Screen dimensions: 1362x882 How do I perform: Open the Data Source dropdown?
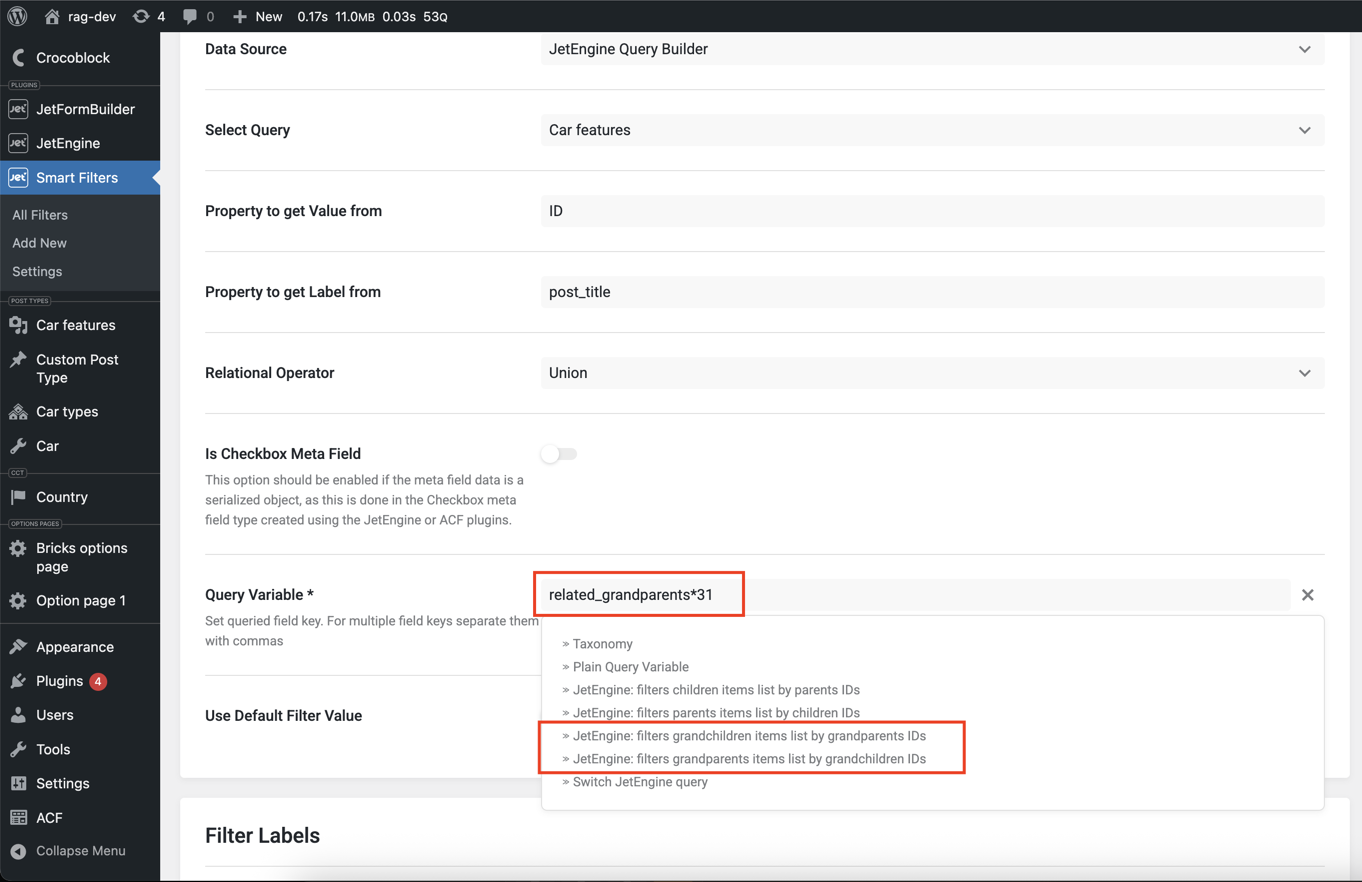pyautogui.click(x=932, y=49)
